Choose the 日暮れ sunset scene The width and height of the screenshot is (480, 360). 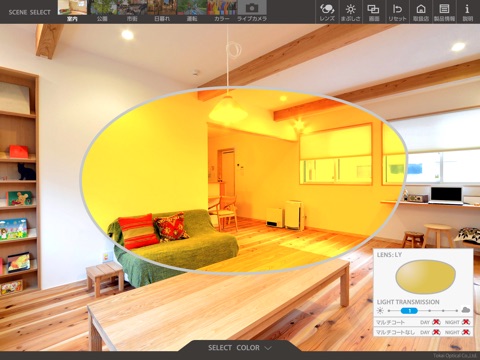[162, 11]
